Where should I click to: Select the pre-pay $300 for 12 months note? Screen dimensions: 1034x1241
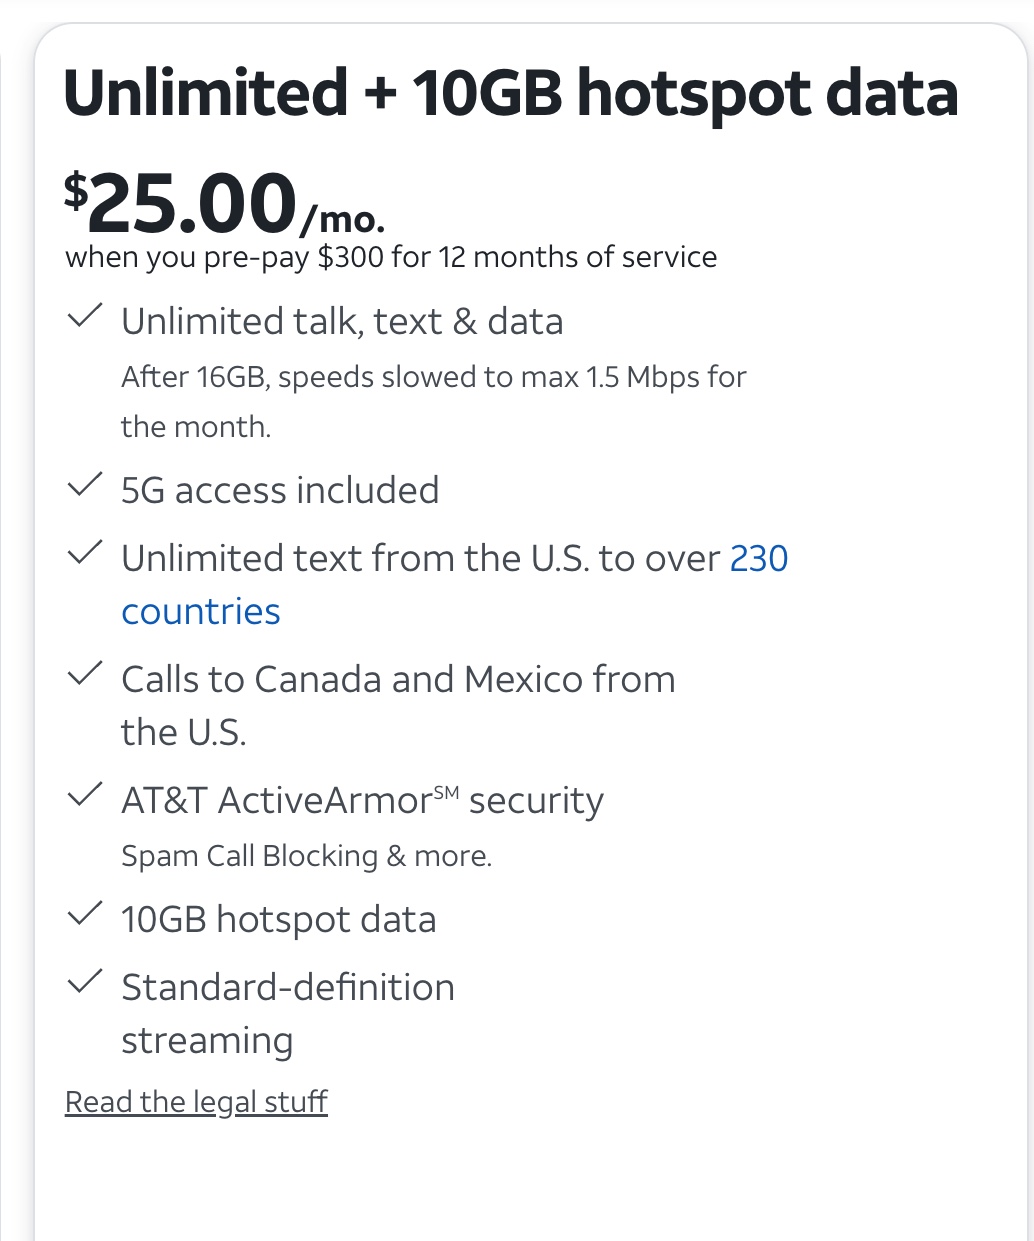391,257
